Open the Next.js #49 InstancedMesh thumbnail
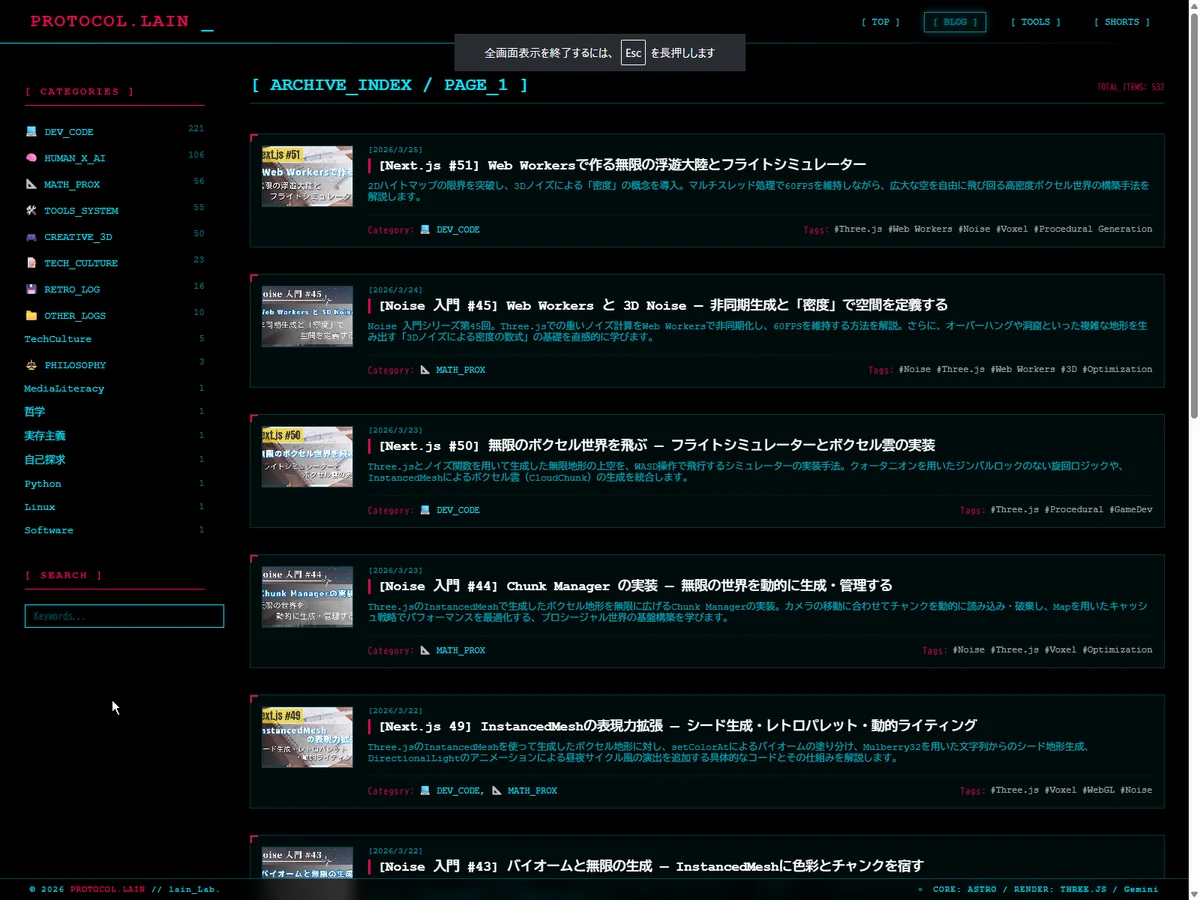1200x900 pixels. (x=307, y=737)
